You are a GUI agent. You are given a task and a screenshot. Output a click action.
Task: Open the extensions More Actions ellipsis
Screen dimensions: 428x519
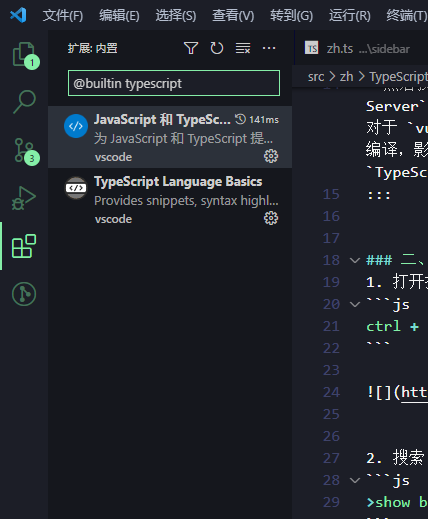(269, 48)
